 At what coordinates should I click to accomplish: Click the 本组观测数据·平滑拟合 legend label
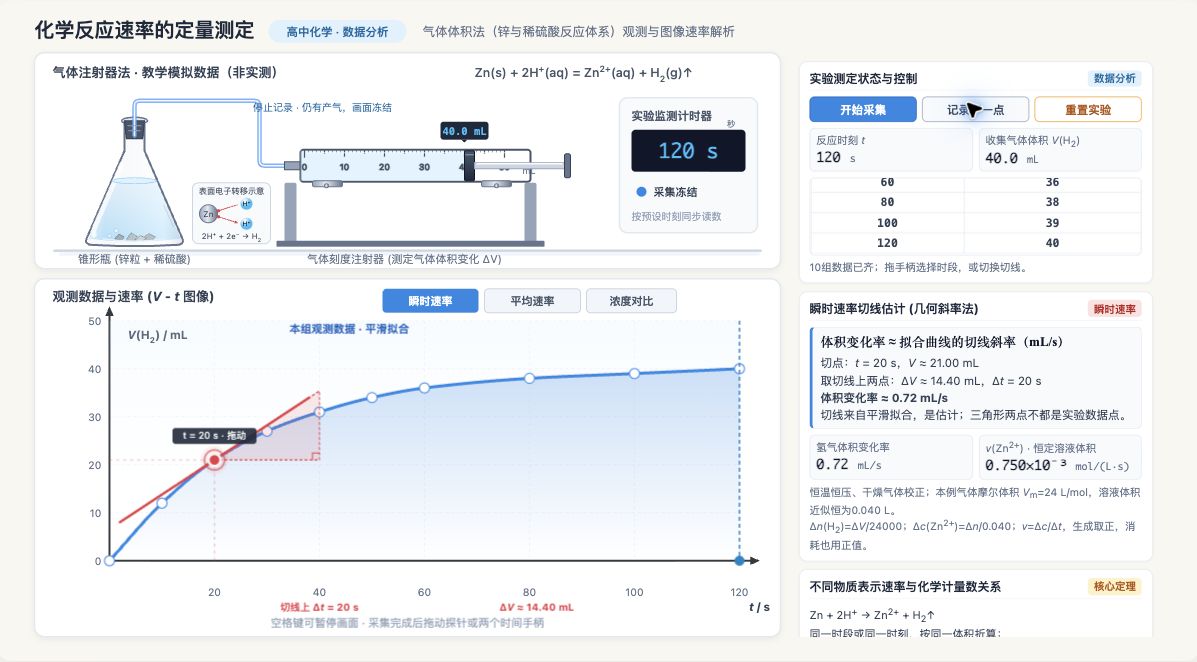point(349,329)
